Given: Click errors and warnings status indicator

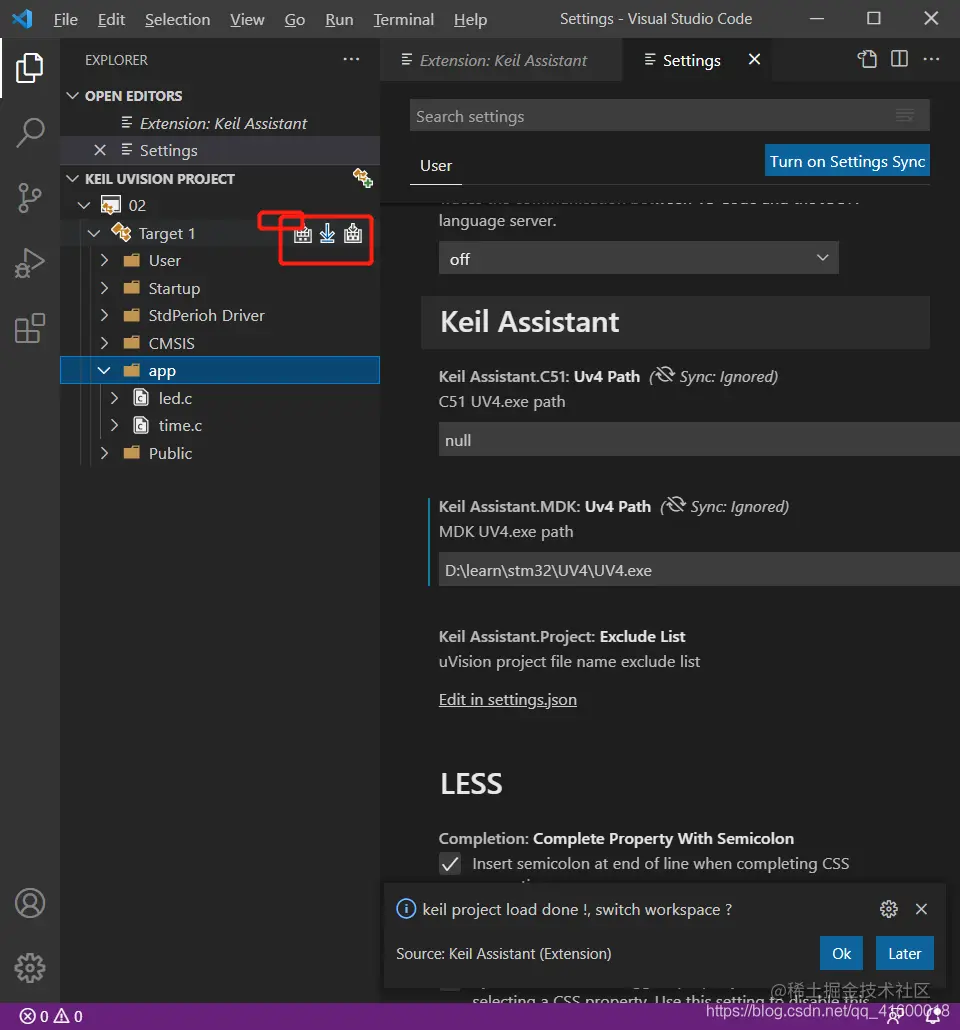Looking at the screenshot, I should coord(51,1016).
